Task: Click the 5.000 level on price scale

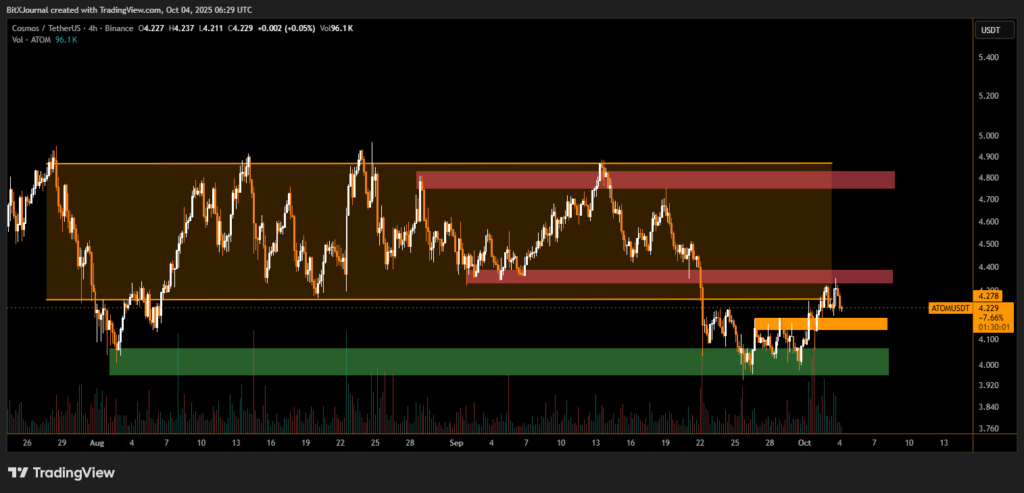Action: click(988, 135)
